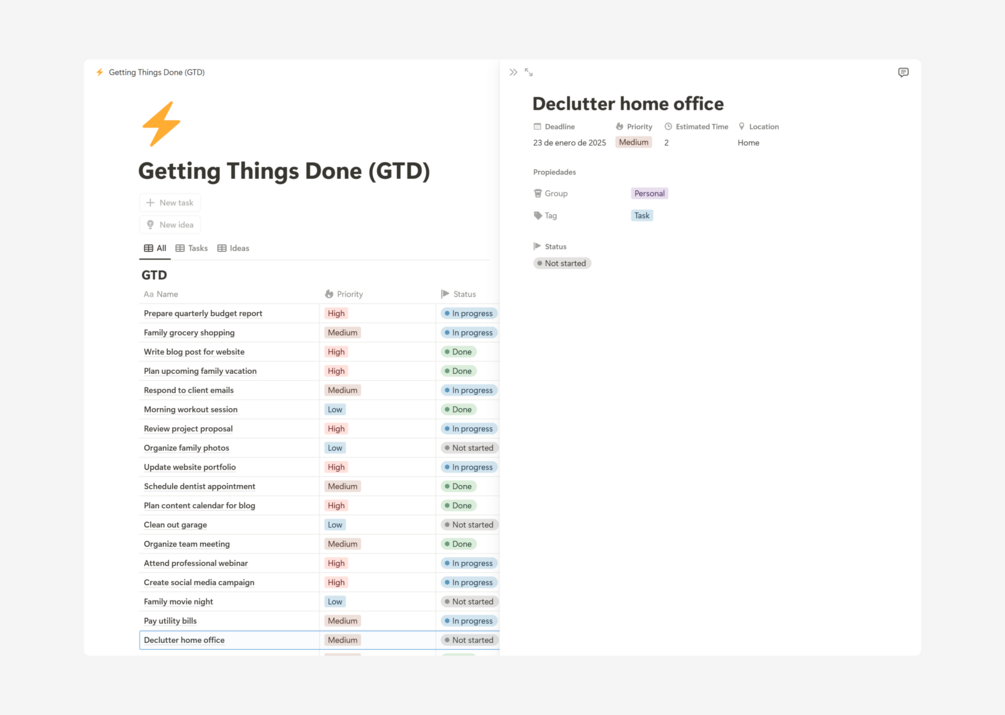This screenshot has height=715, width=1005.
Task: Click the New task button
Action: (170, 202)
